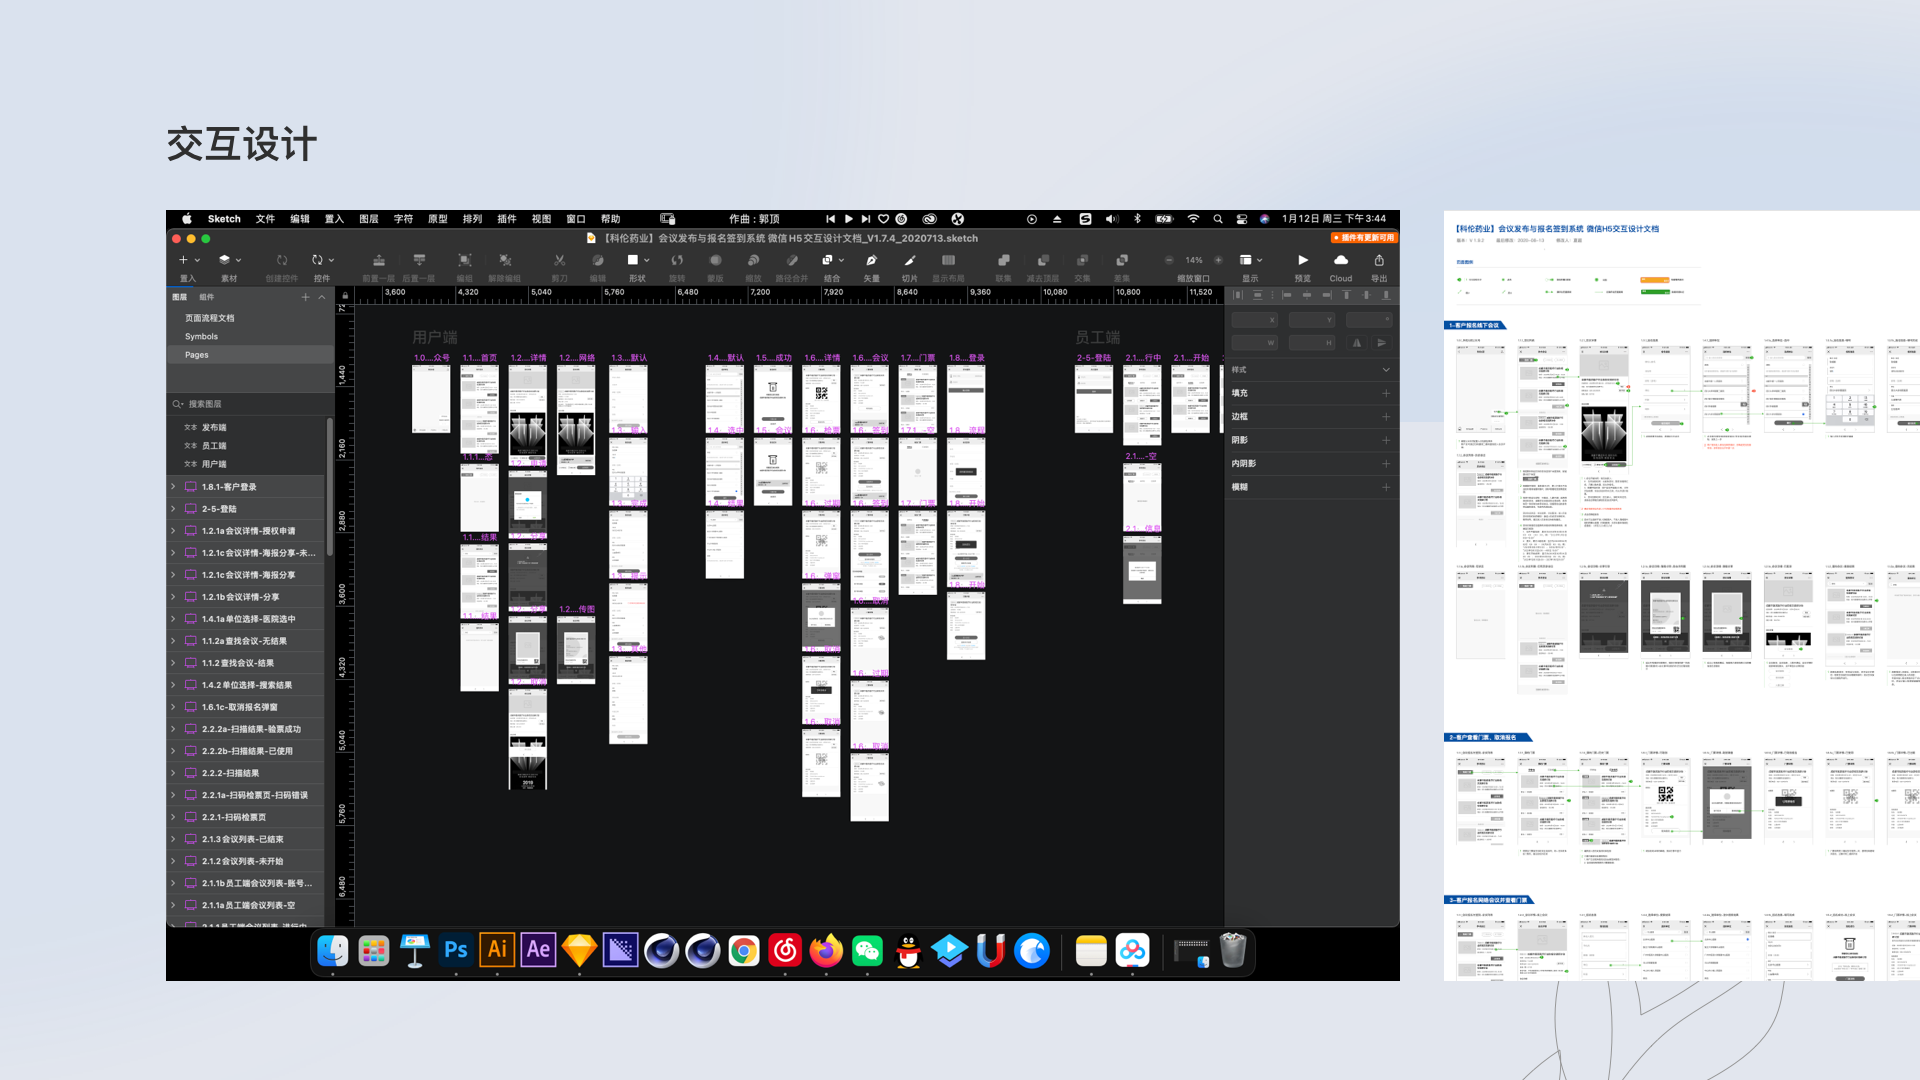The image size is (1920, 1080).
Task: Add a border with 边框 plus
Action: coord(1386,417)
